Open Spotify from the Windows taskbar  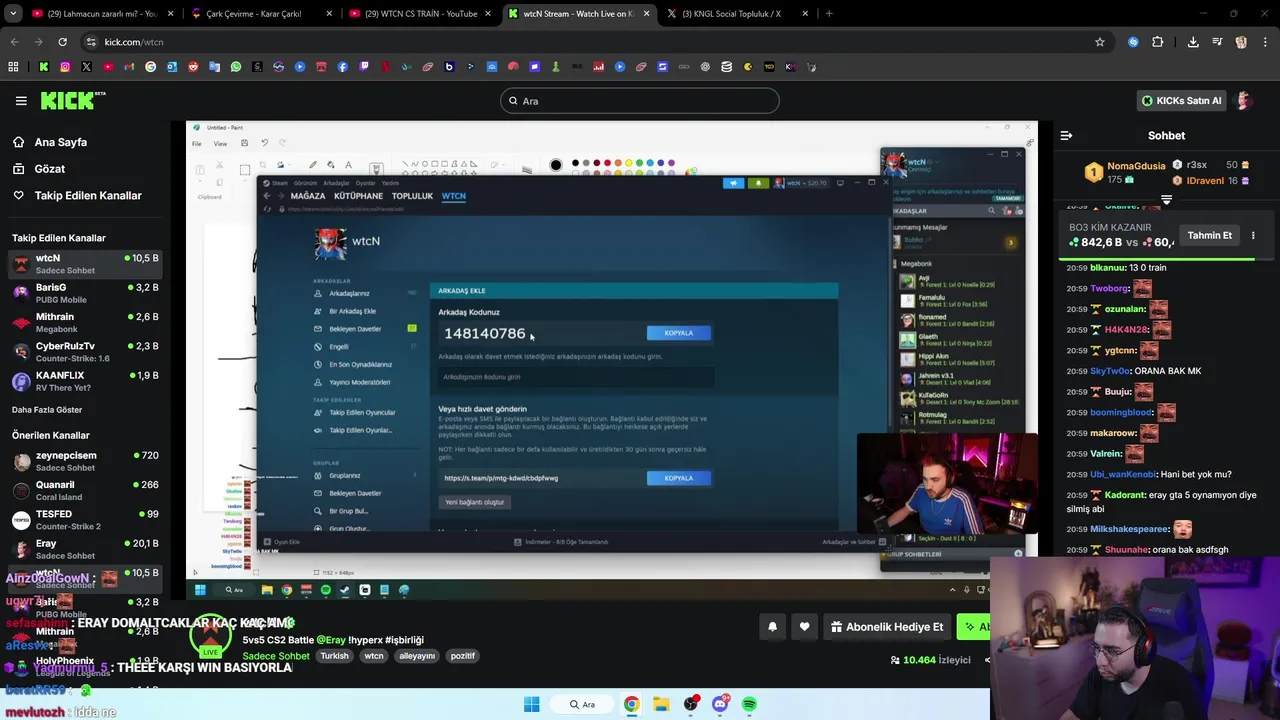(x=750, y=704)
